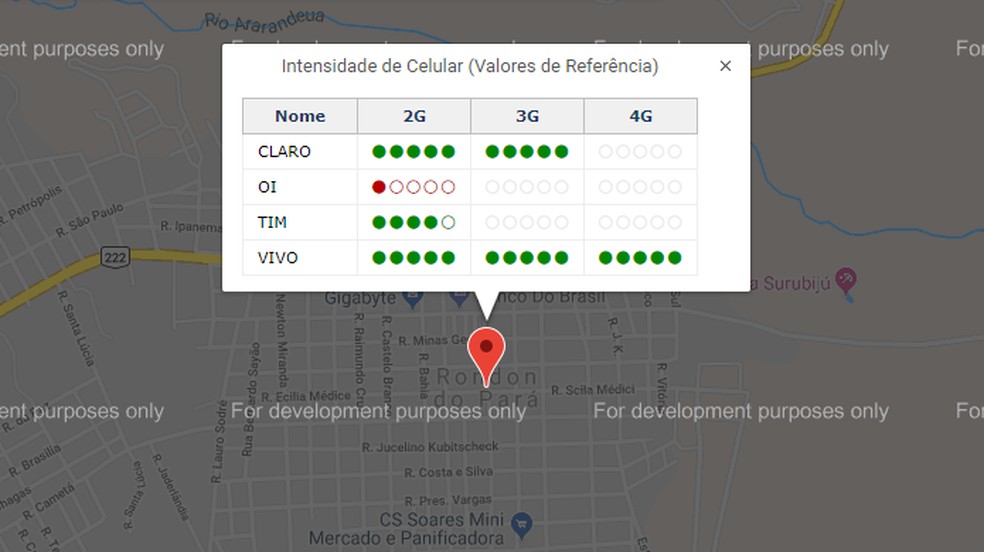The width and height of the screenshot is (984, 552).
Task: Click the 222 highway shield icon
Action: click(115, 257)
